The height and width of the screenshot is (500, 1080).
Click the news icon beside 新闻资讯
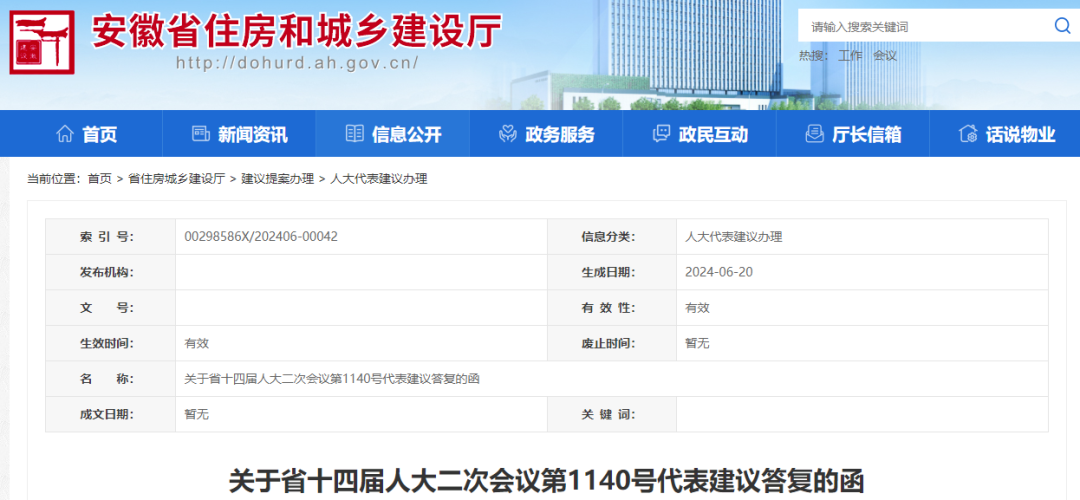(200, 134)
